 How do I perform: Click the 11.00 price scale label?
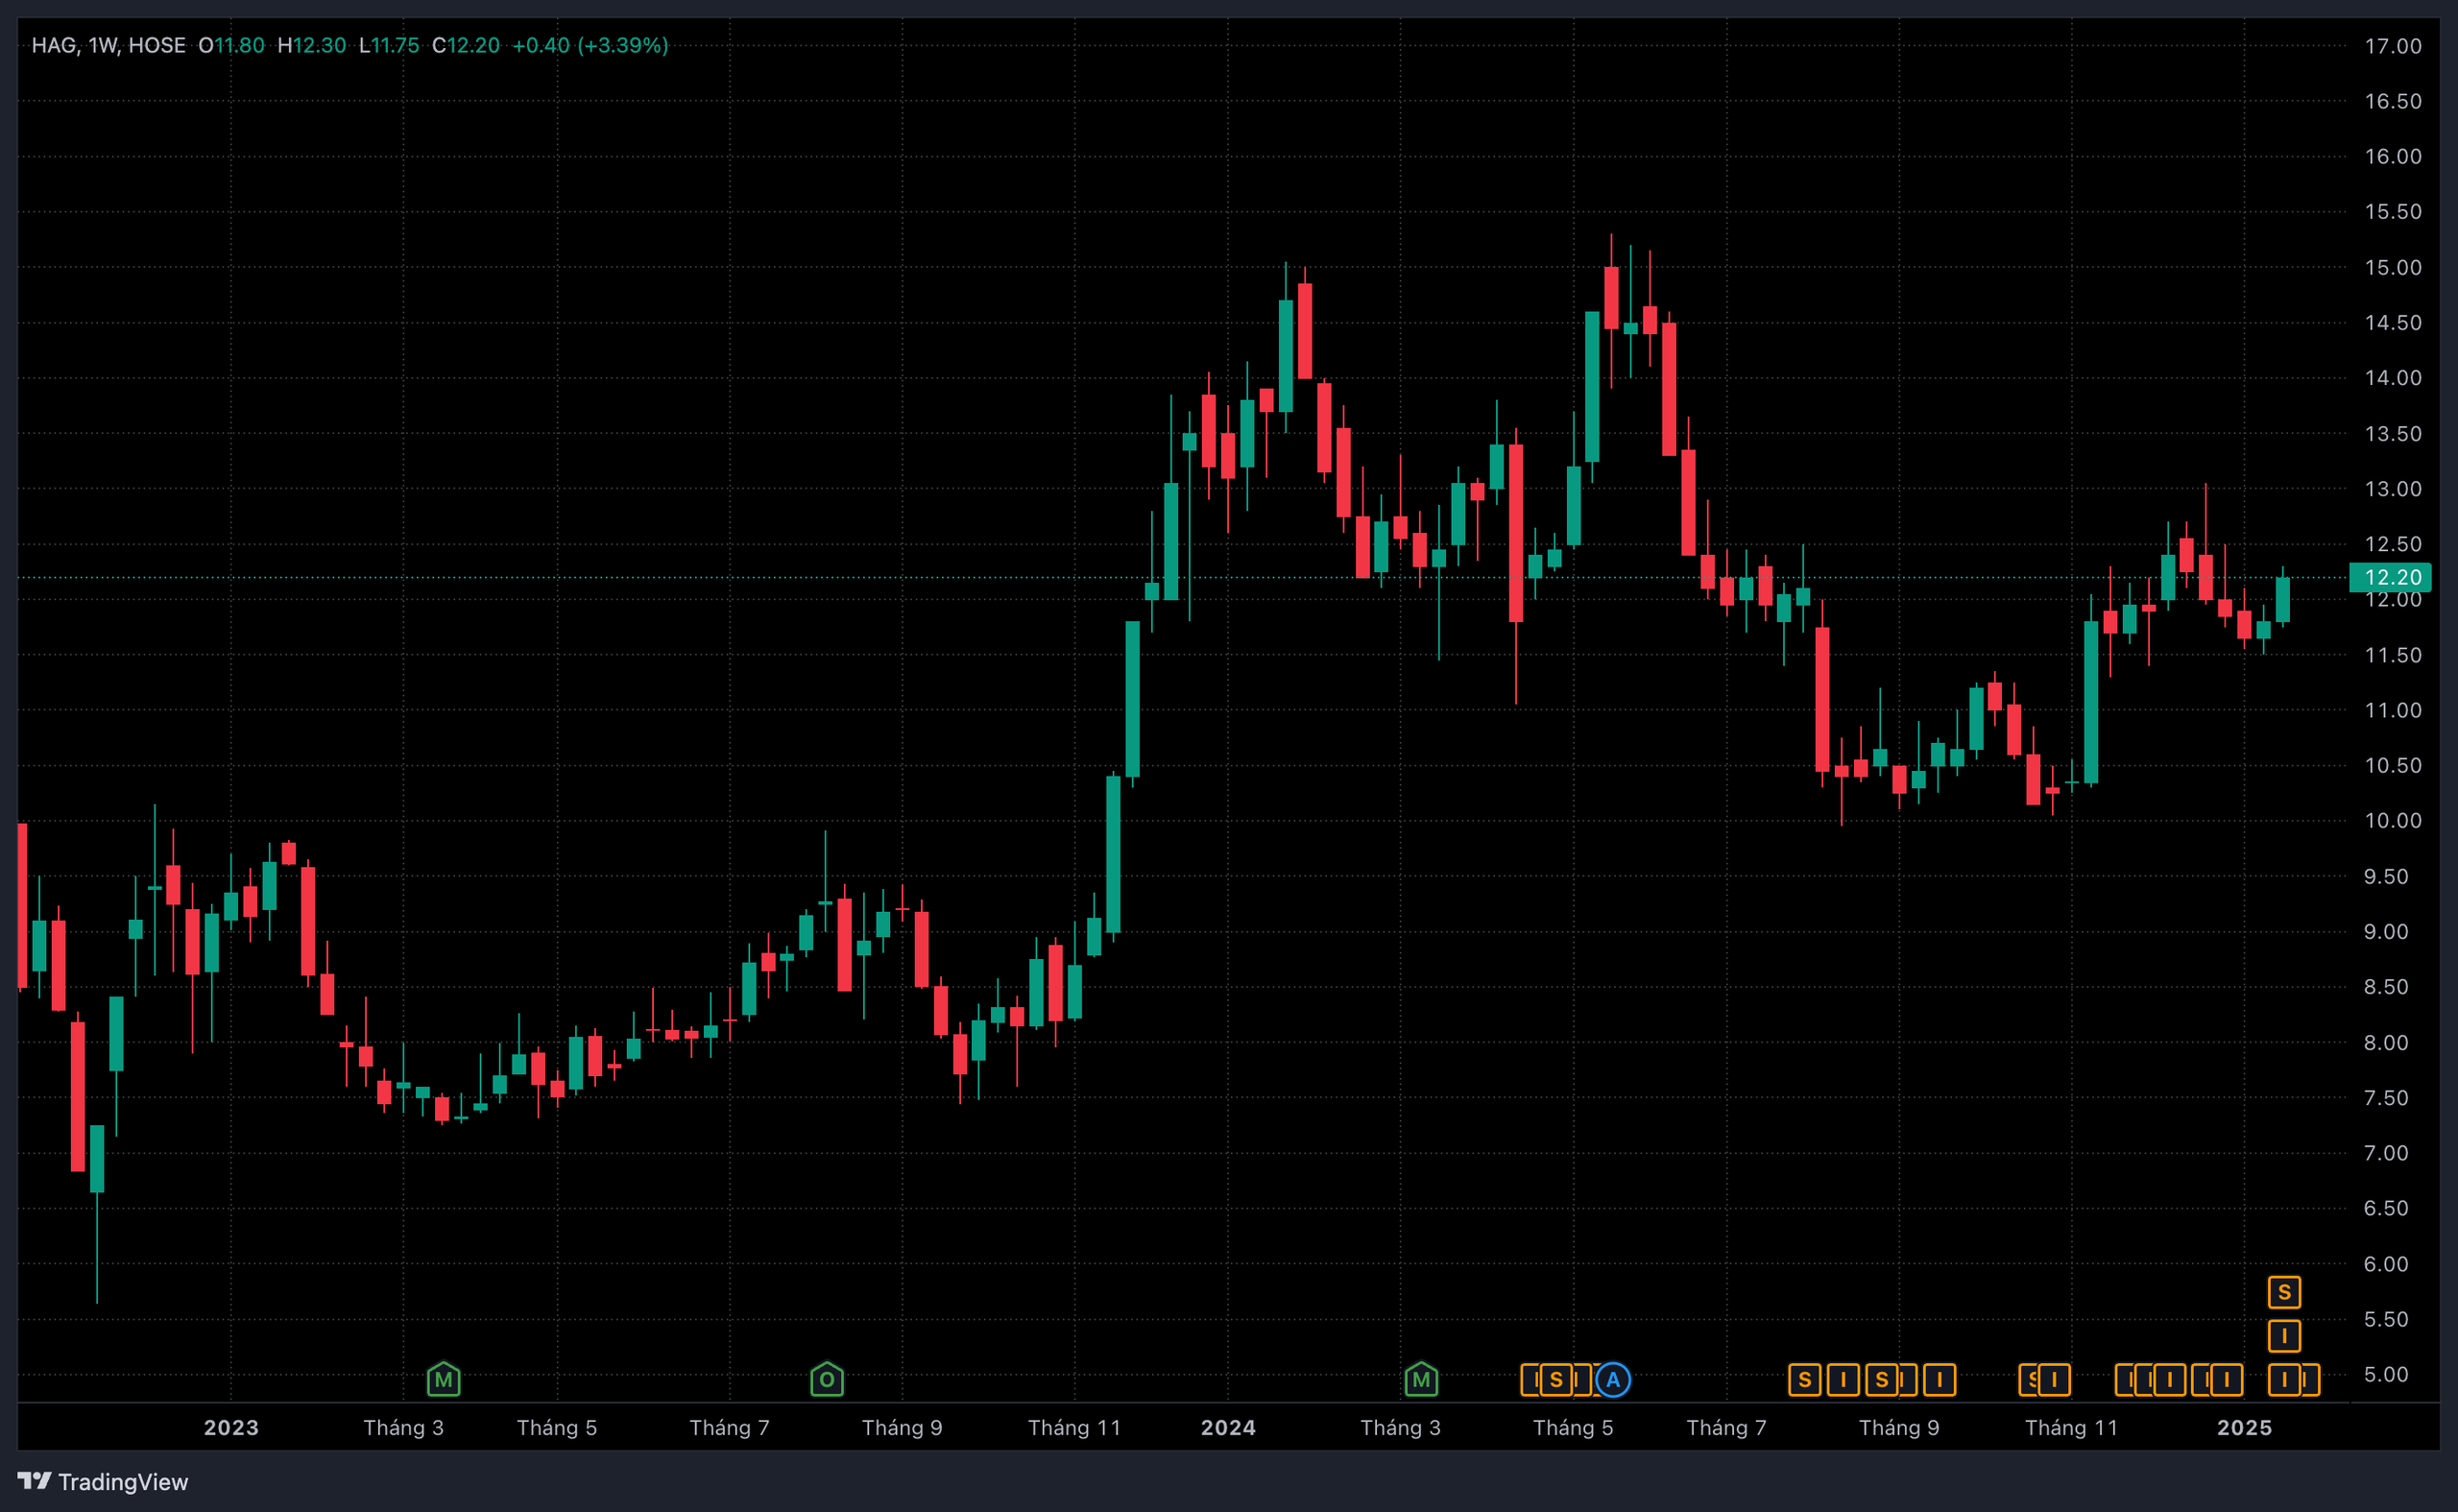pos(2392,710)
